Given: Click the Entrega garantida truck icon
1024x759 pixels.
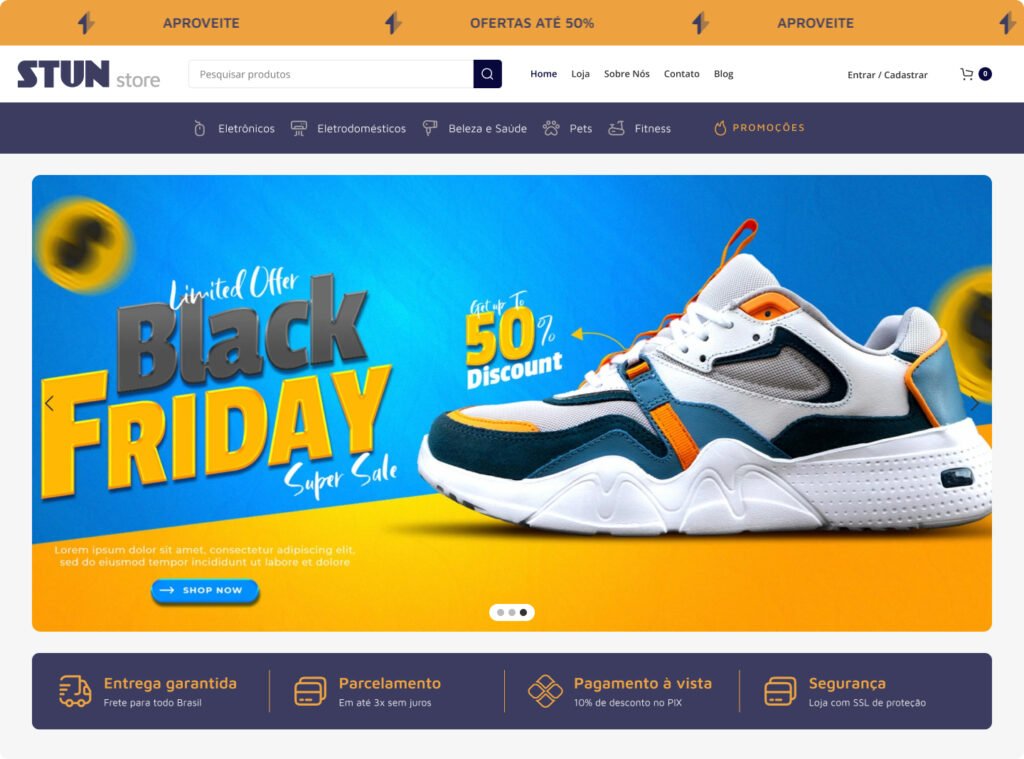Looking at the screenshot, I should [x=75, y=691].
